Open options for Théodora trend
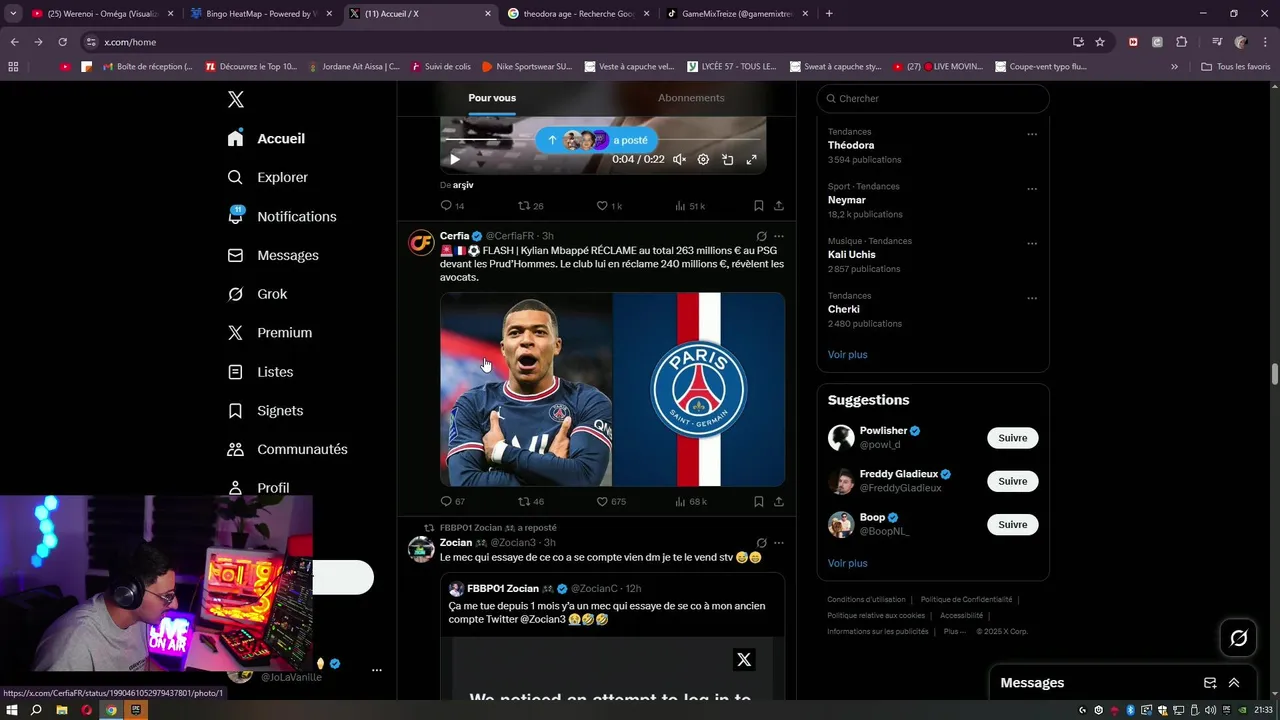Image resolution: width=1280 pixels, height=720 pixels. click(1032, 134)
